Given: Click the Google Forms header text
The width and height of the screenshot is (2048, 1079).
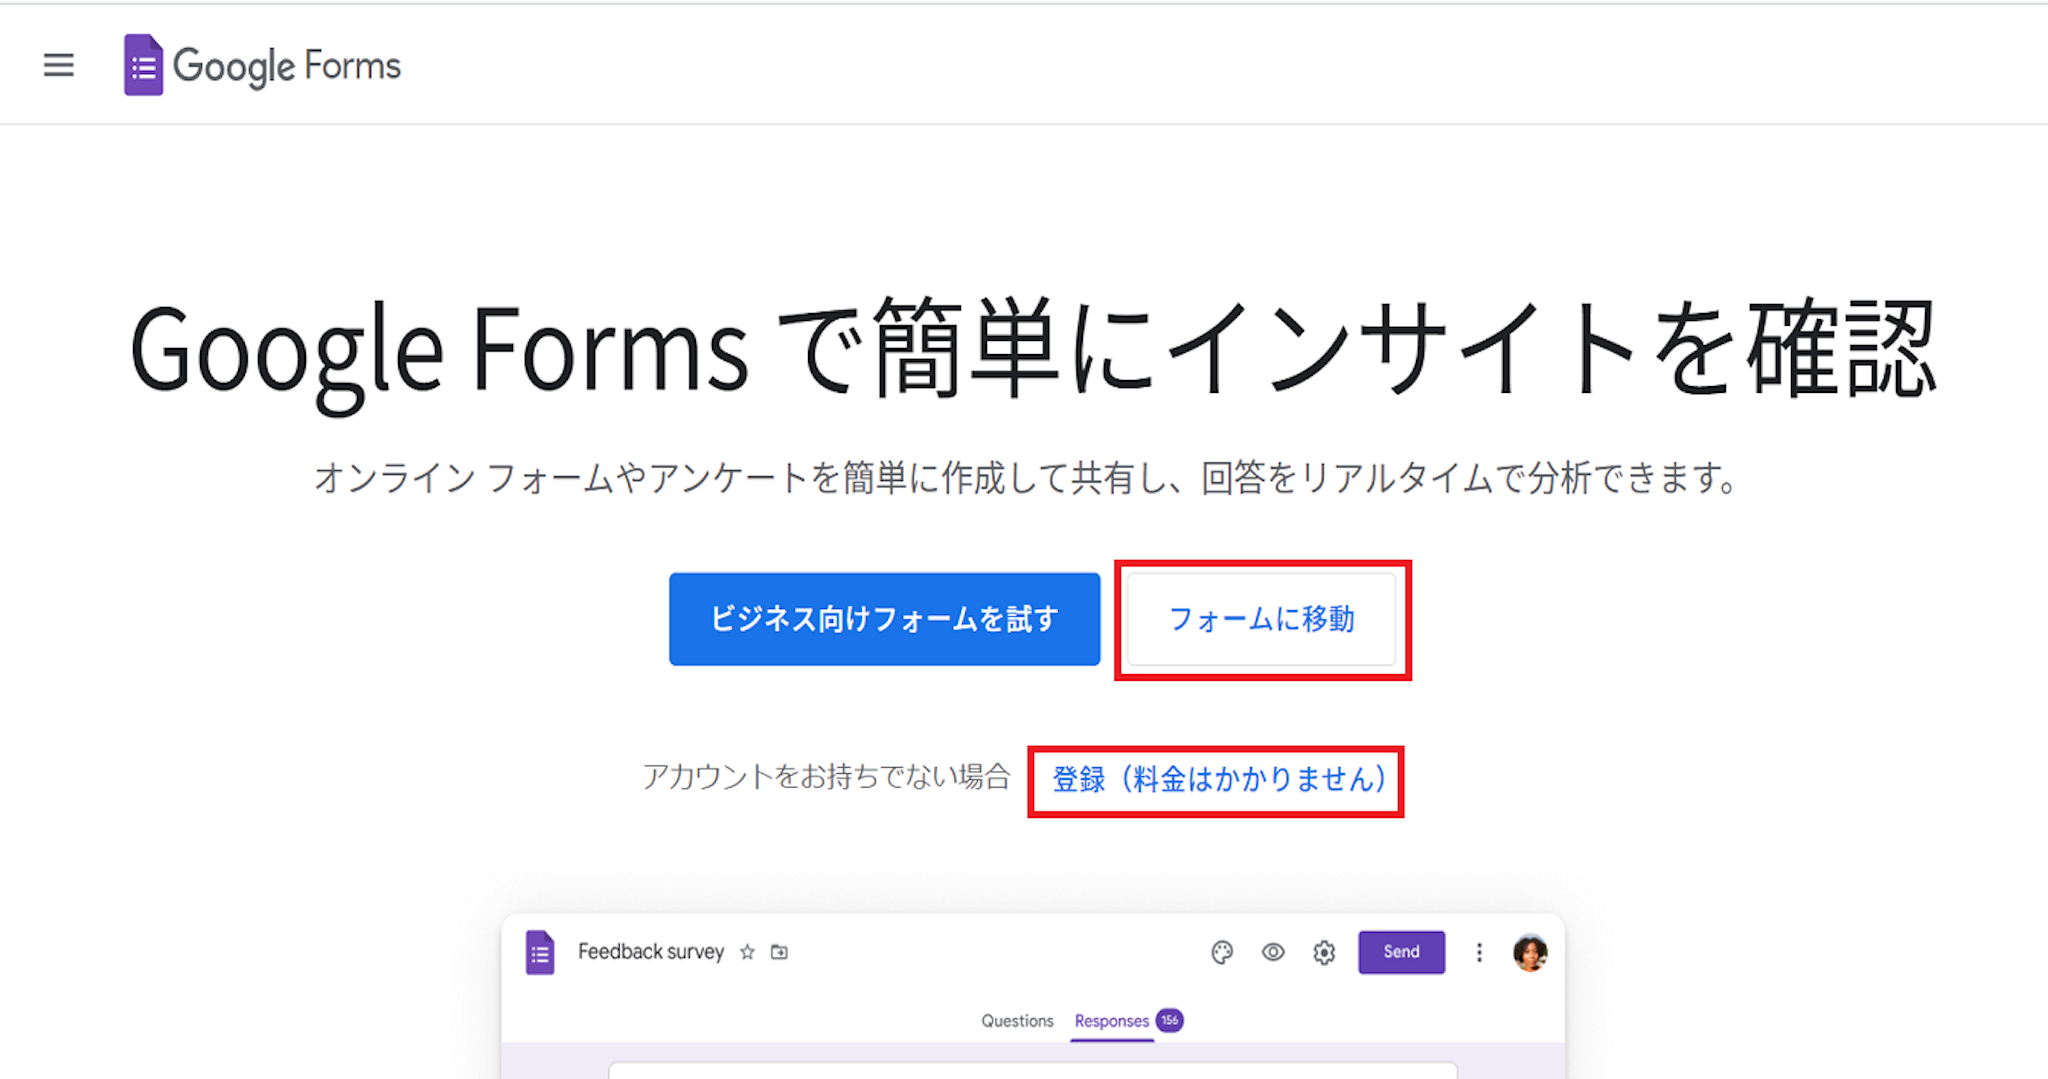Looking at the screenshot, I should (x=287, y=66).
